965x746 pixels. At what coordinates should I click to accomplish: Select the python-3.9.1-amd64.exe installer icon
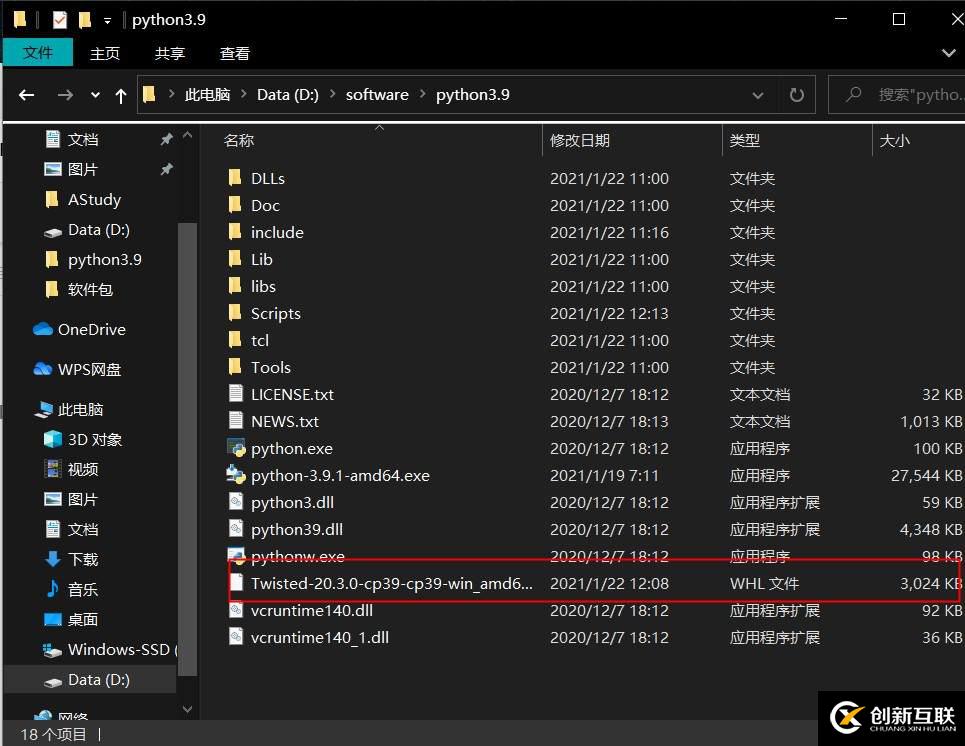click(236, 475)
